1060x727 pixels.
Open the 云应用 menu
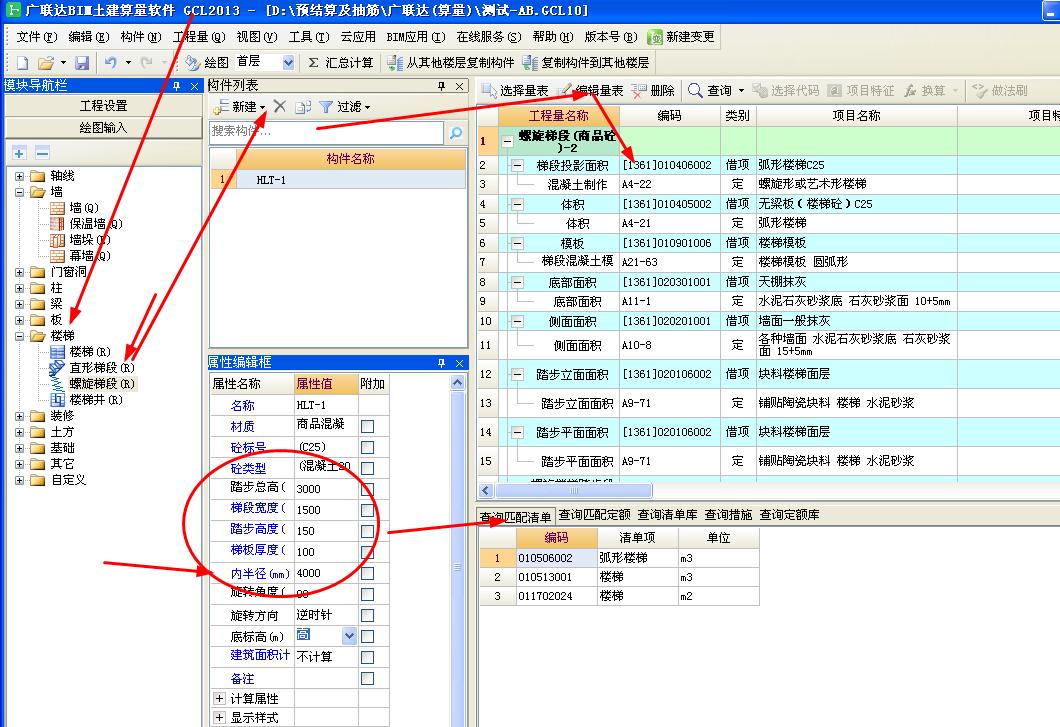358,37
